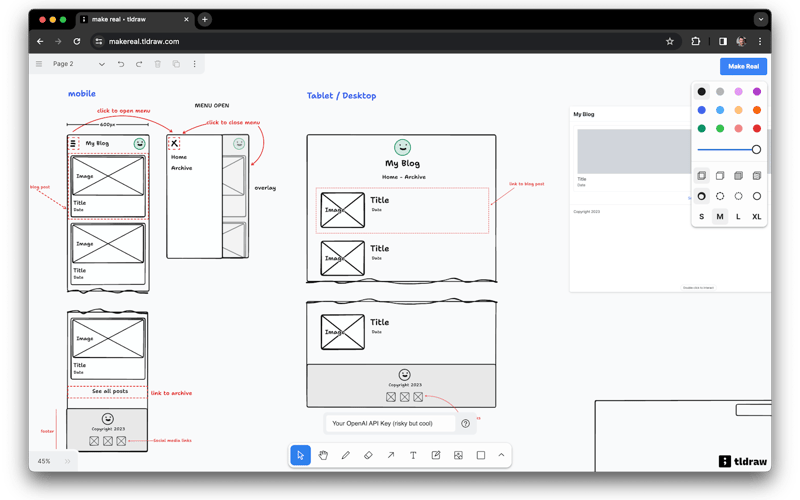The width and height of the screenshot is (800, 500).
Task: Open the three-dot actions menu near Page 2
Action: (x=194, y=64)
